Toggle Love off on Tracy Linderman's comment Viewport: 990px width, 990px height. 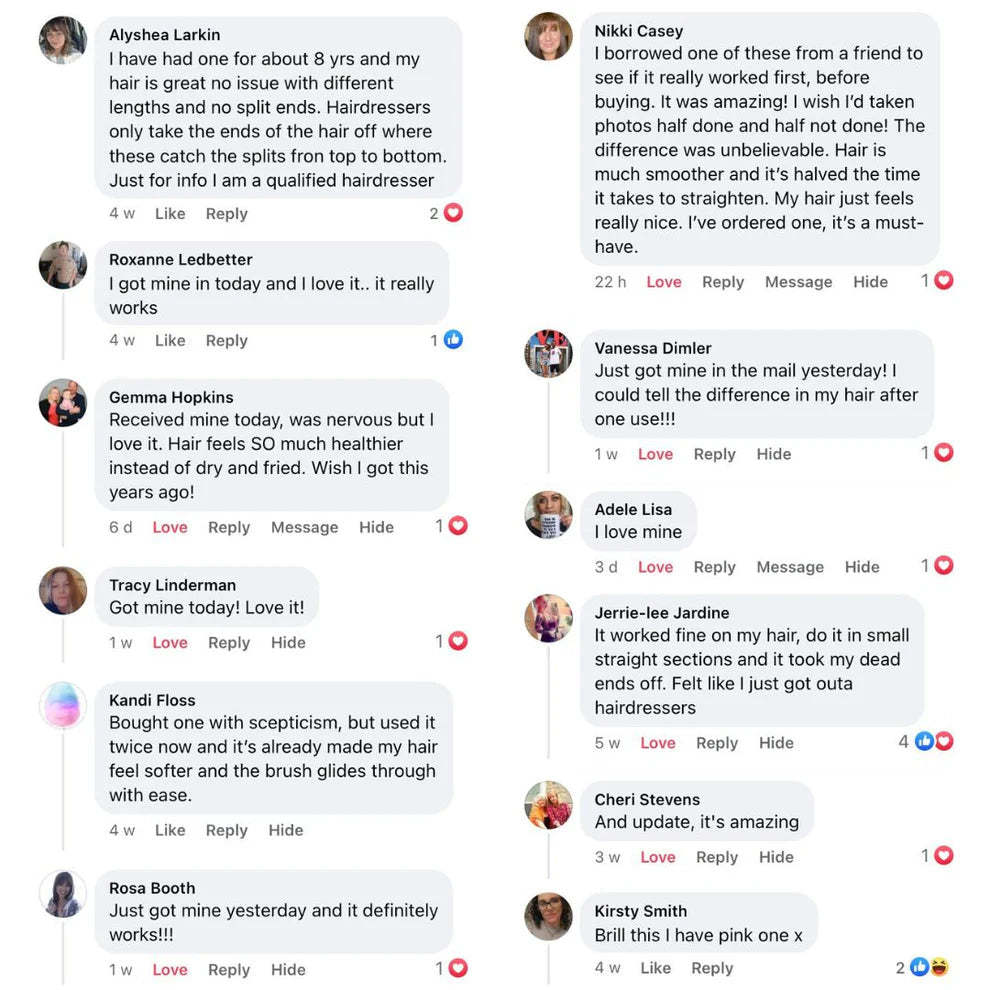(170, 642)
